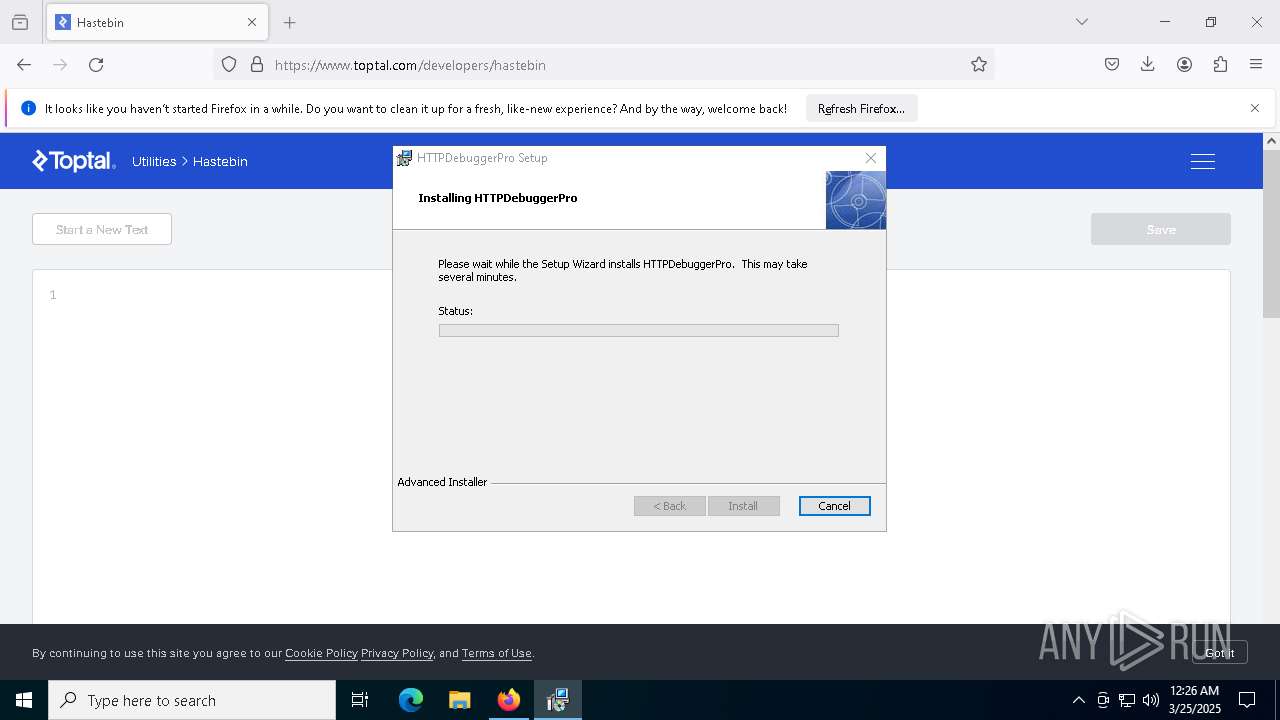Viewport: 1280px width, 720px height.
Task: Open Firefox account icon
Action: (x=1184, y=65)
